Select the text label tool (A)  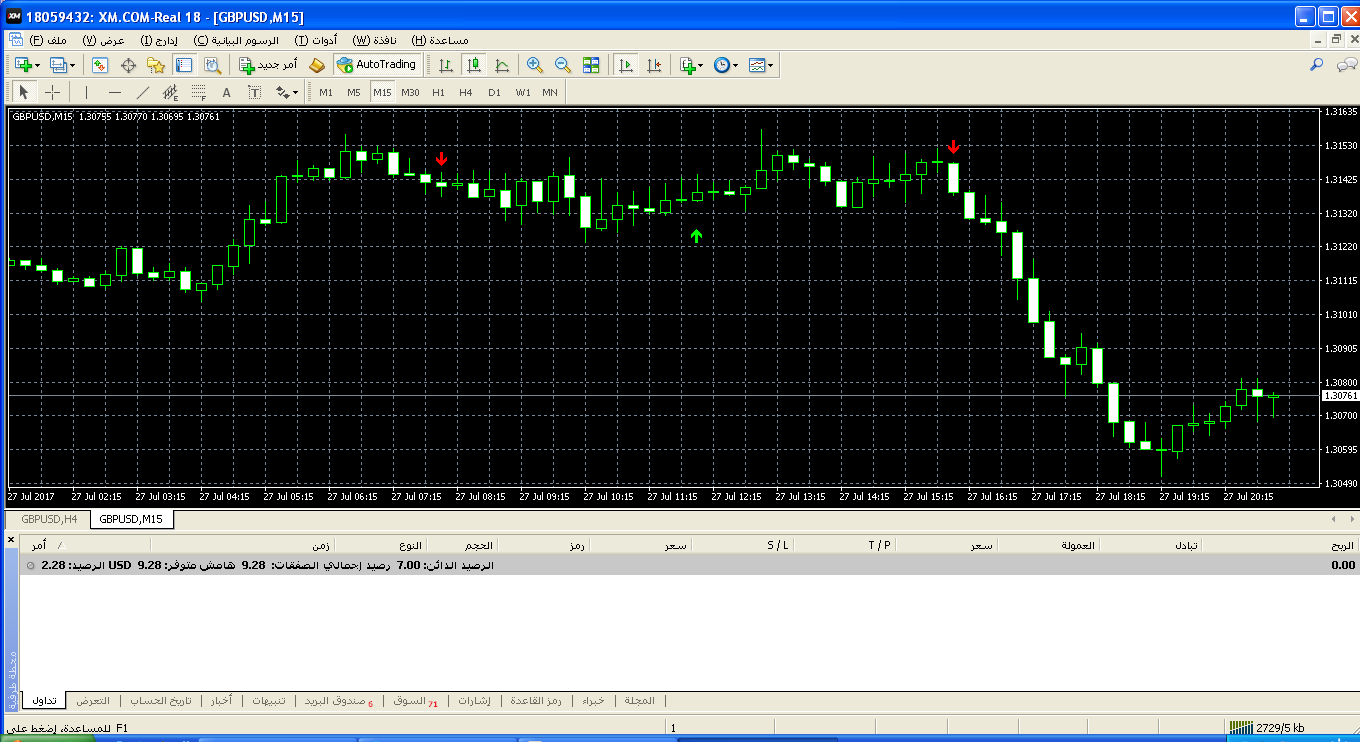[x=226, y=93]
